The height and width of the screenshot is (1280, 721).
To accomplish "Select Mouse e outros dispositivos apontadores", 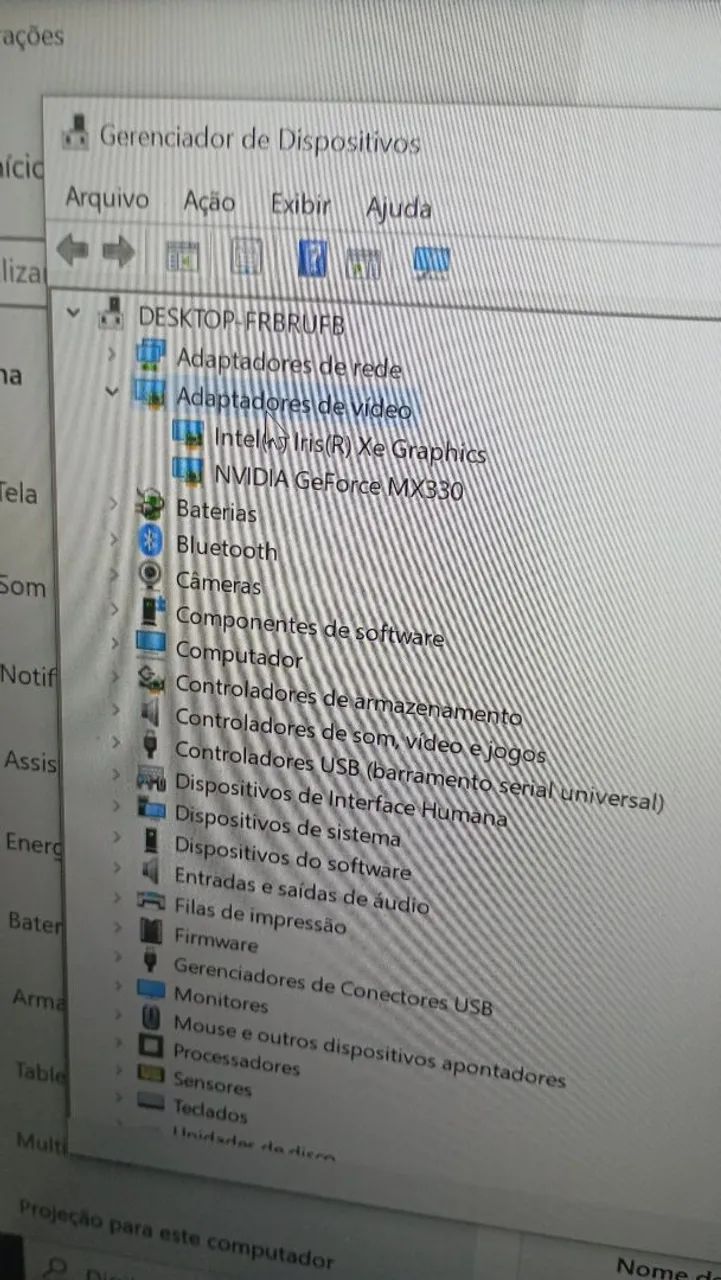I will (x=369, y=1051).
